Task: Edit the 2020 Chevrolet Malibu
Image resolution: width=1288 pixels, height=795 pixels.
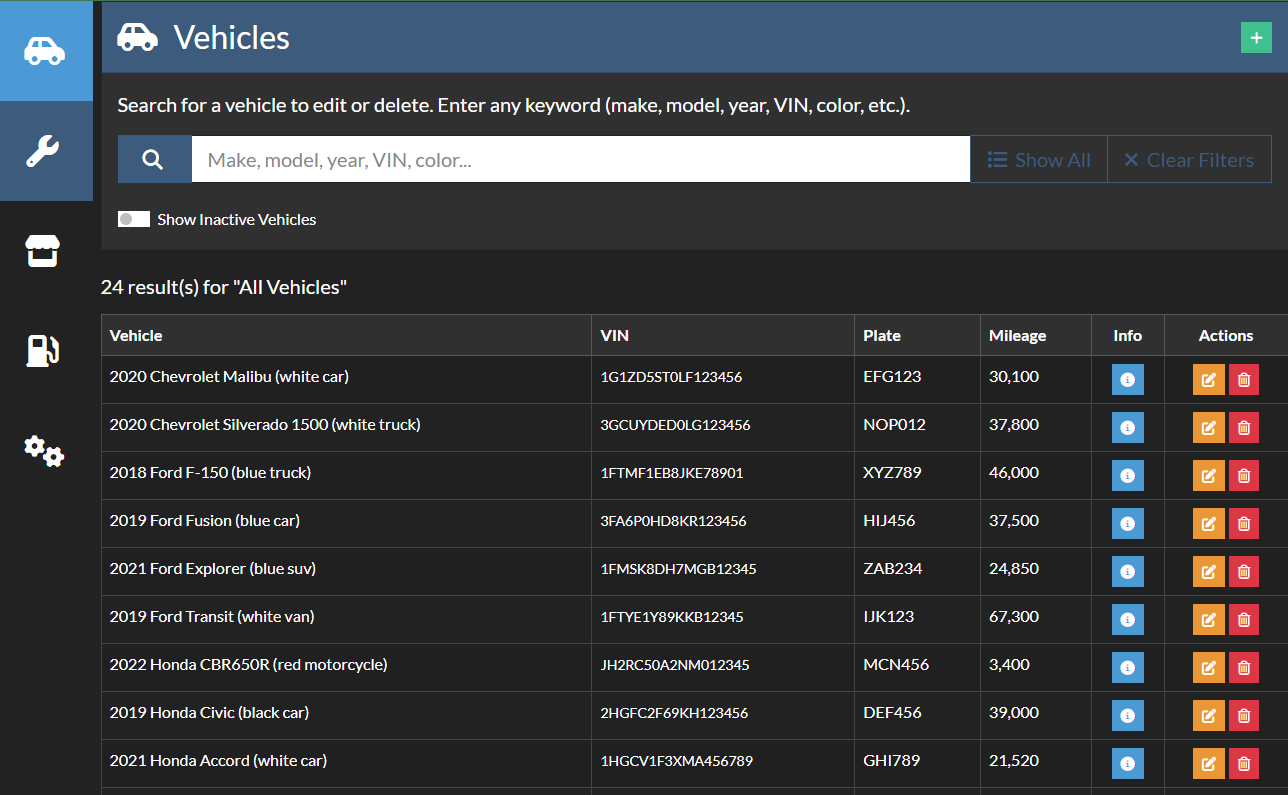Action: (x=1208, y=379)
